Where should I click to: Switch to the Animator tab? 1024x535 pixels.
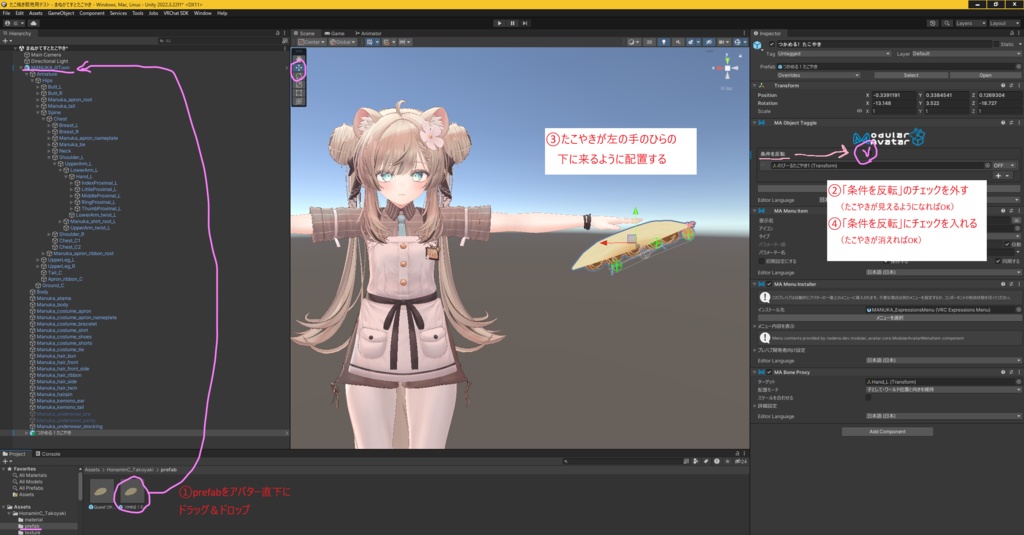coord(368,33)
